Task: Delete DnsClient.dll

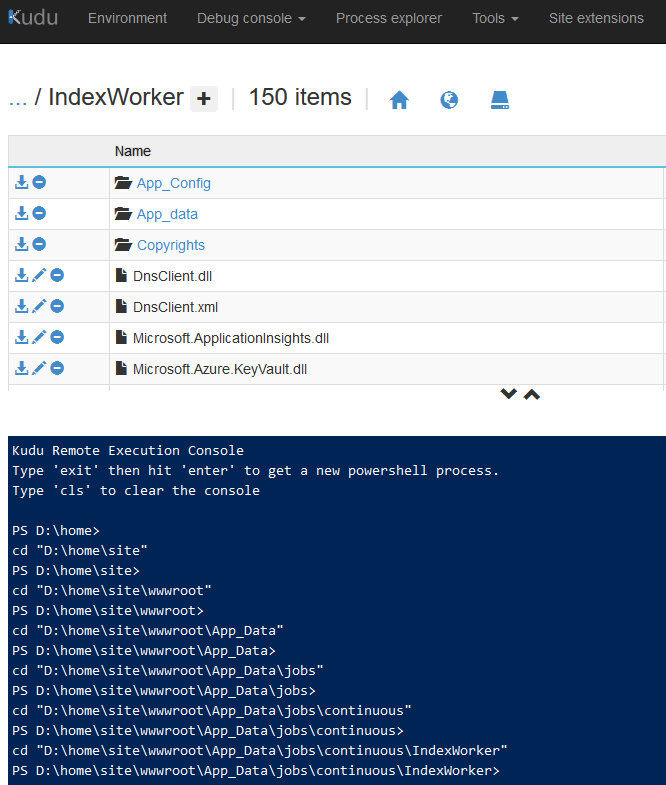Action: click(57, 275)
